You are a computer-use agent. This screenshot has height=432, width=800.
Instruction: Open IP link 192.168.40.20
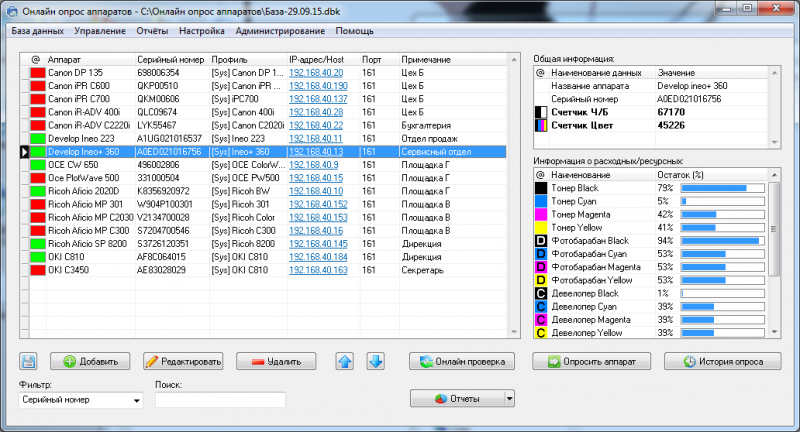pyautogui.click(x=316, y=72)
